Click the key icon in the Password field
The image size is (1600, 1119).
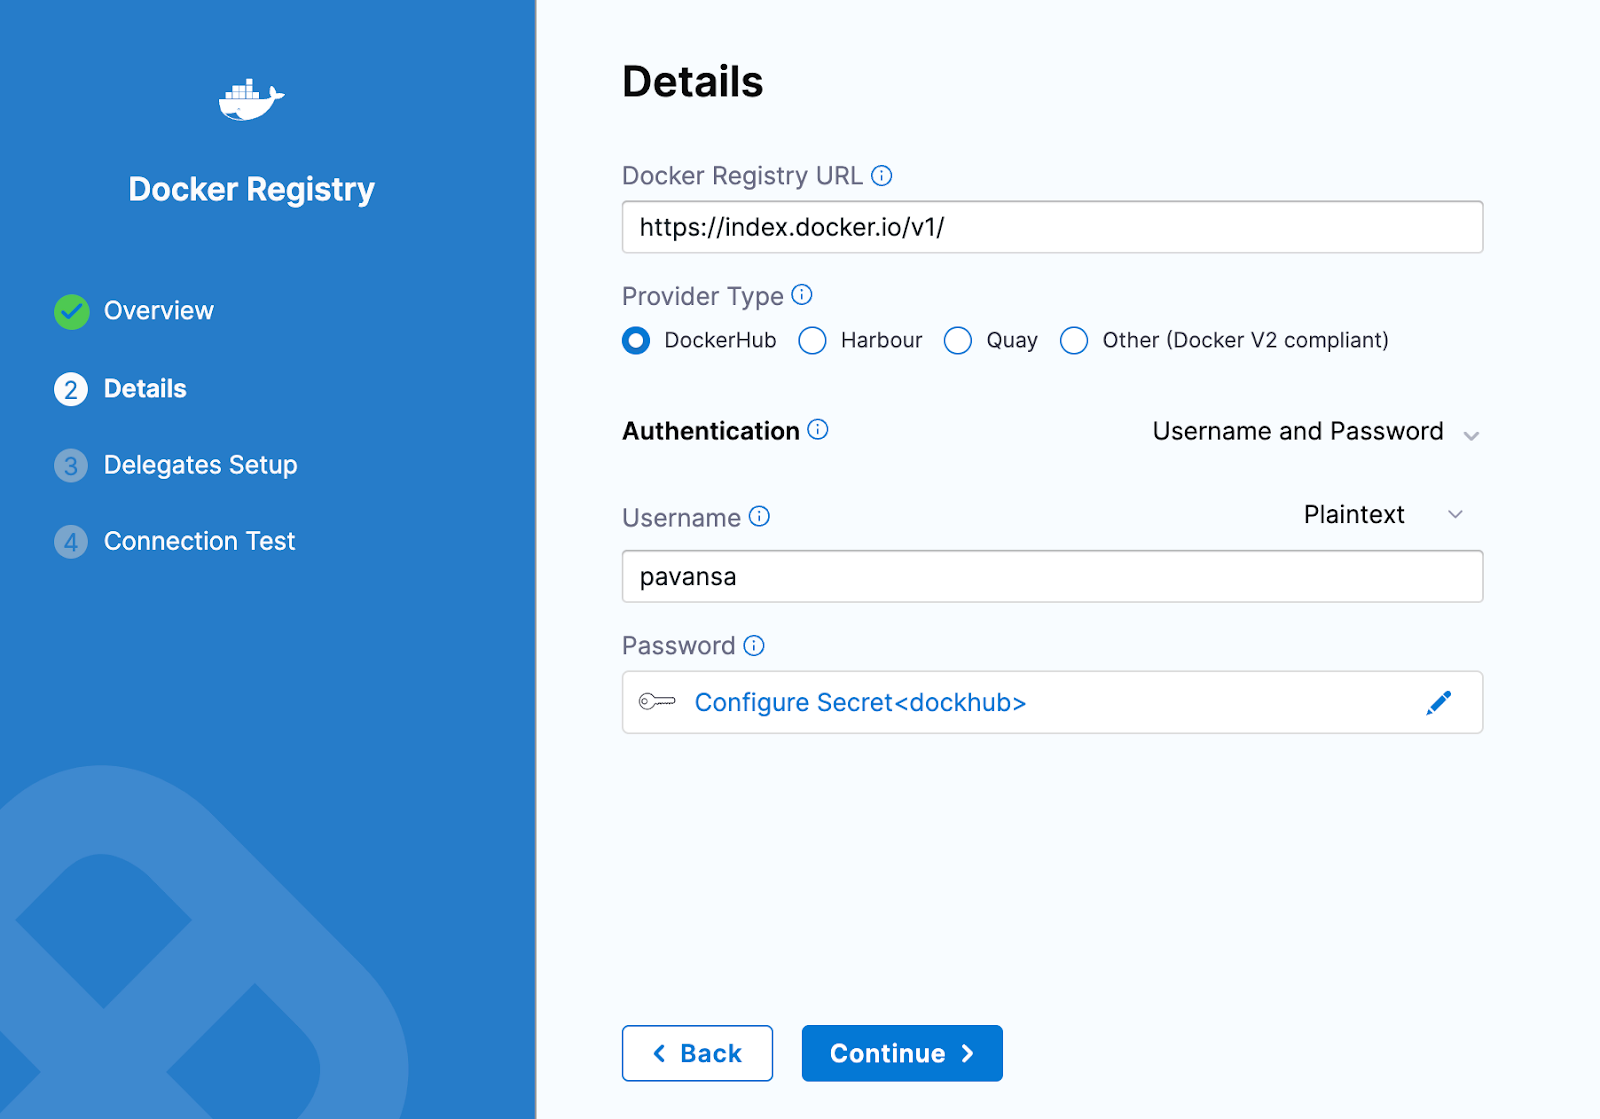(x=657, y=702)
